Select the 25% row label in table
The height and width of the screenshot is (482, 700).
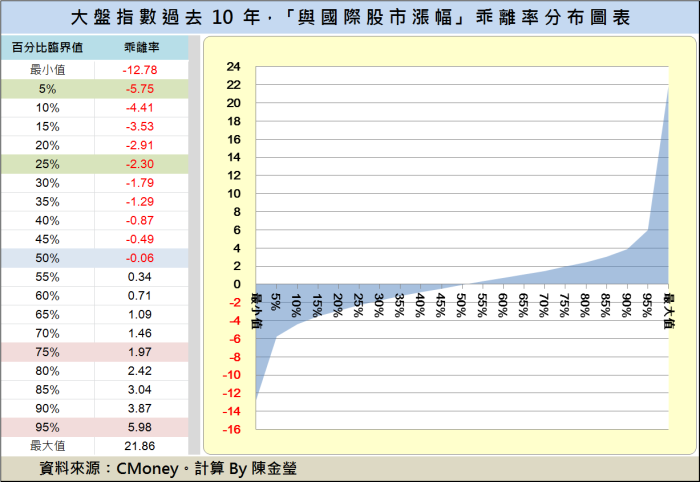tap(47, 164)
